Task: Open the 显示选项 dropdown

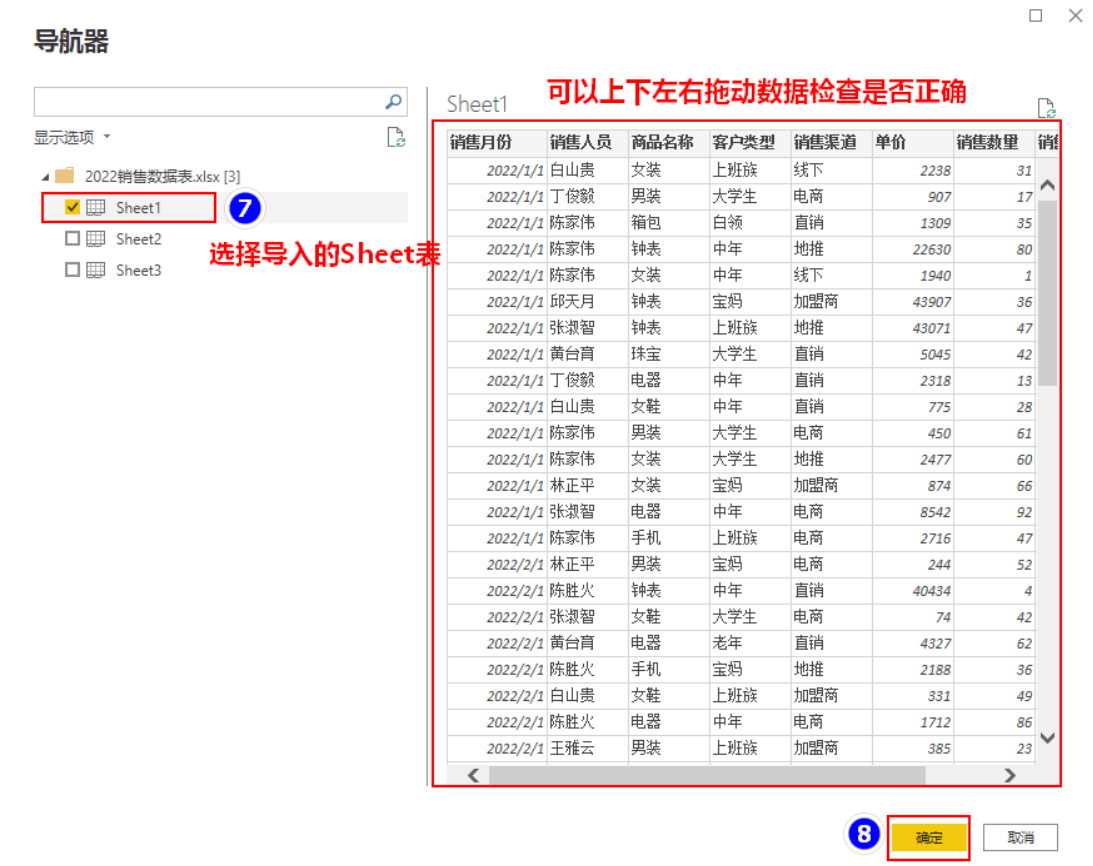Action: [72, 137]
